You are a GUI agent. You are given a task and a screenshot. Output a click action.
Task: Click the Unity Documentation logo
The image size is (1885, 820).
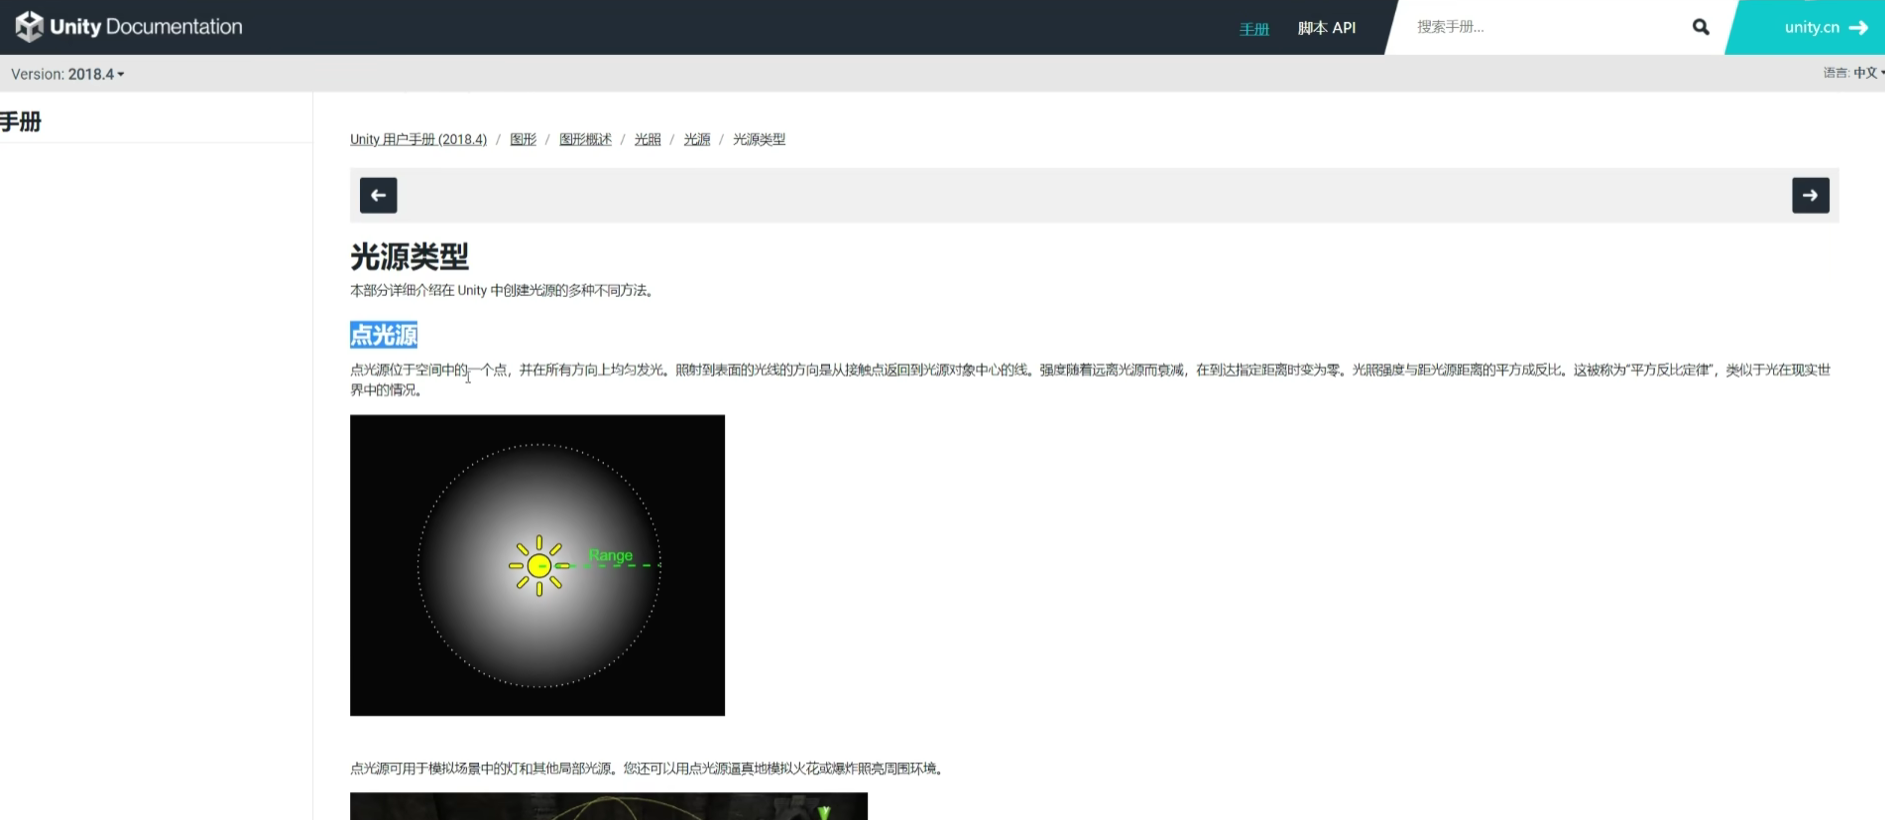click(129, 27)
